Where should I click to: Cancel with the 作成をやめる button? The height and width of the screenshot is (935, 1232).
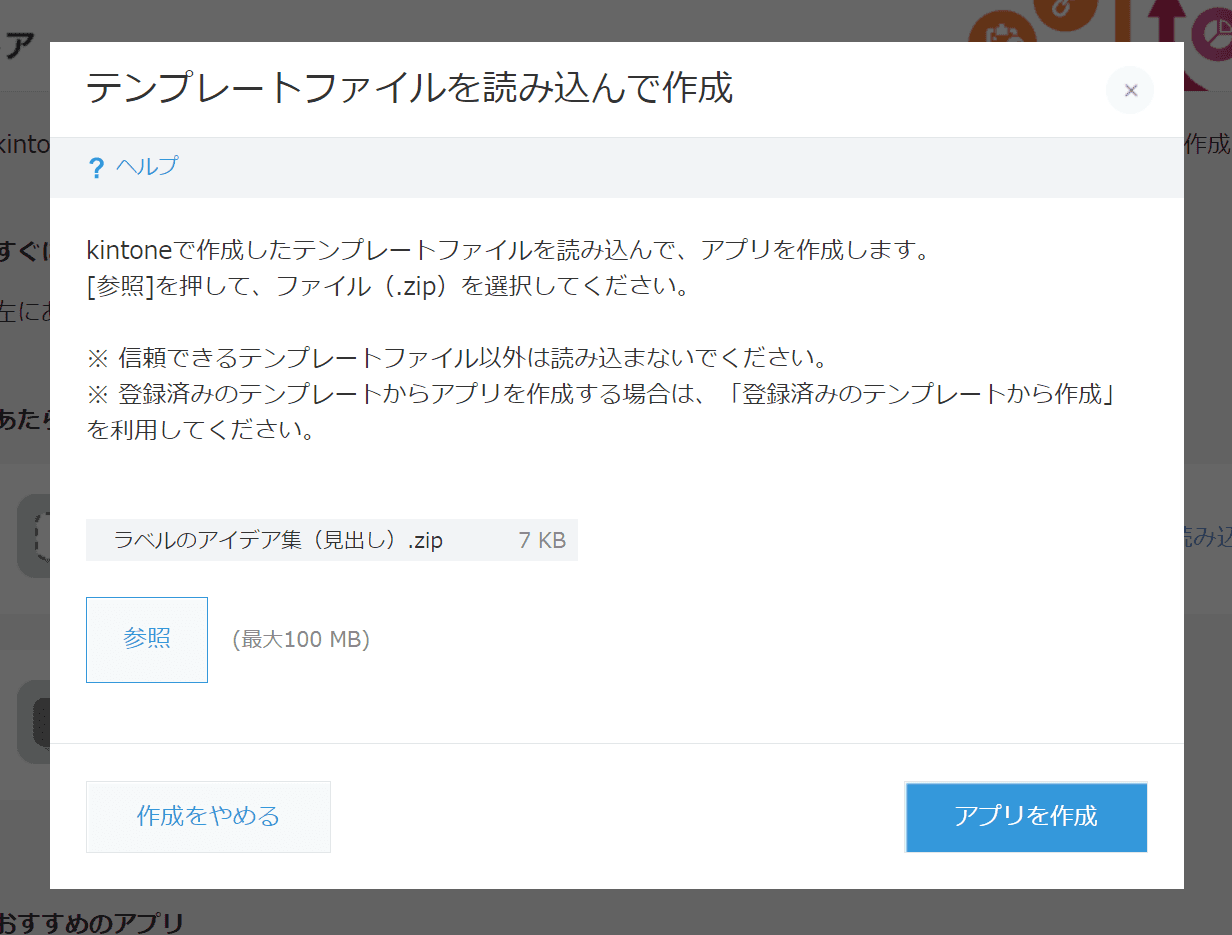click(208, 816)
